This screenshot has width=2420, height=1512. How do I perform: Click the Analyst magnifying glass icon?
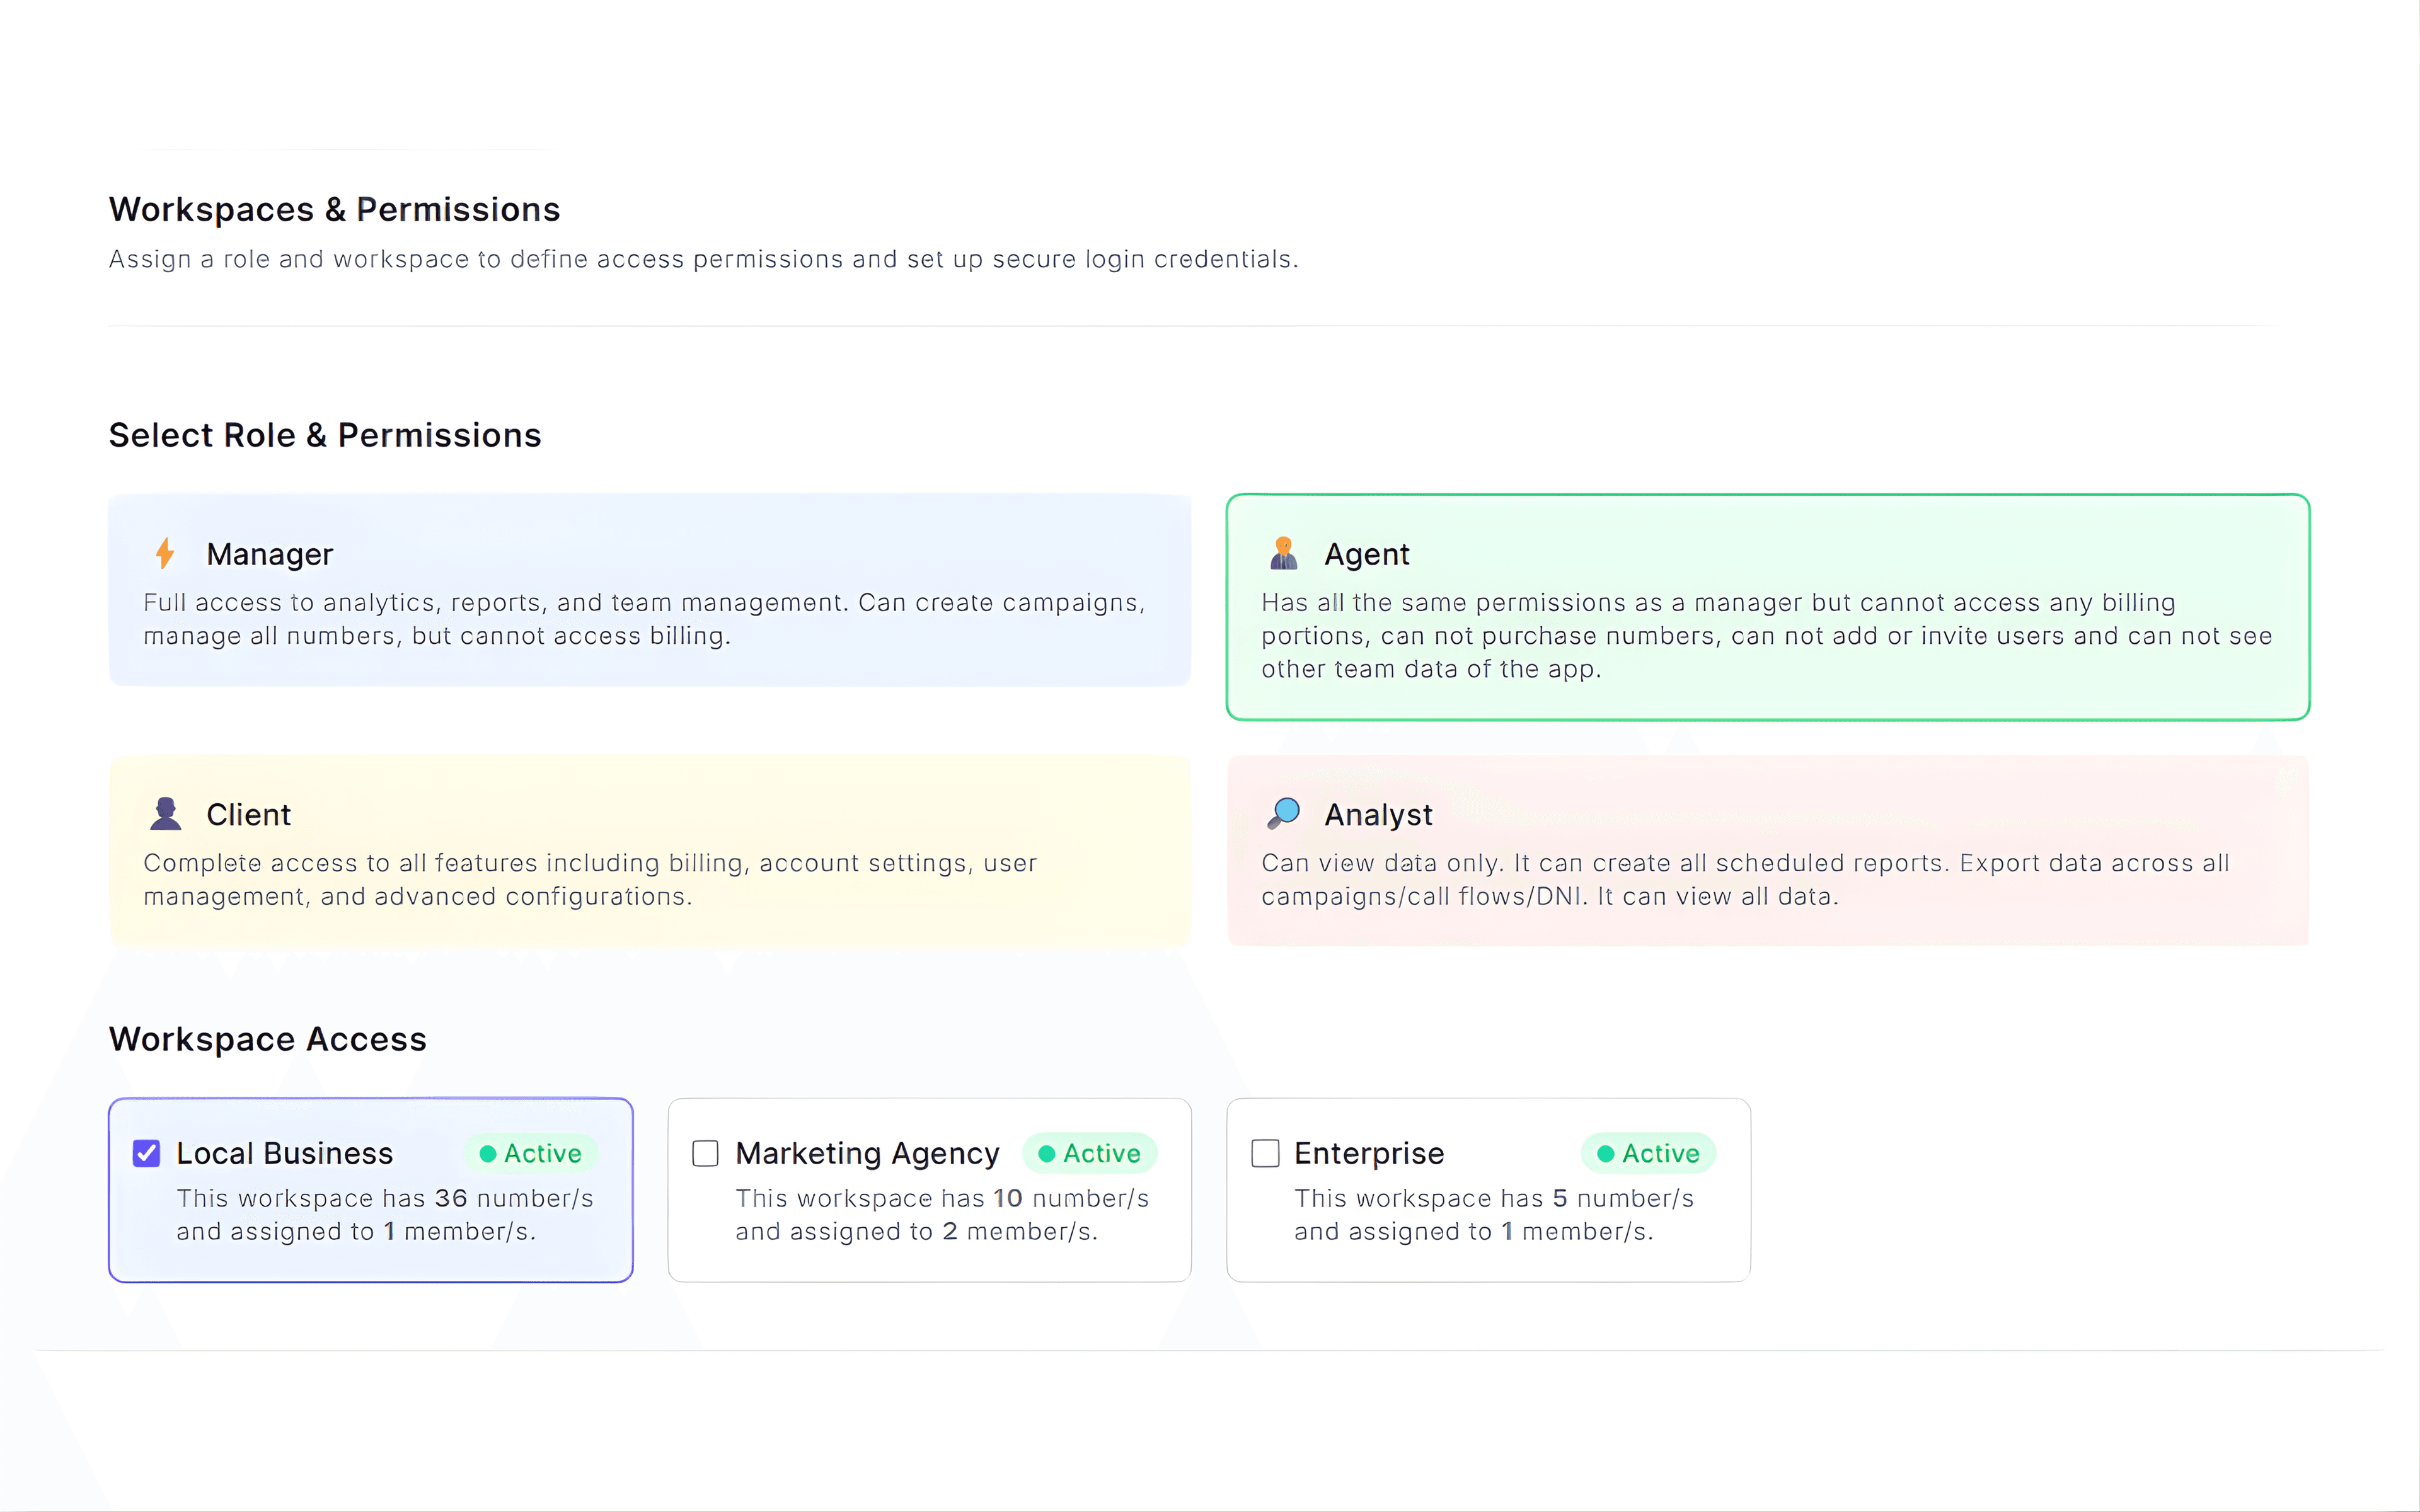coord(1283,813)
